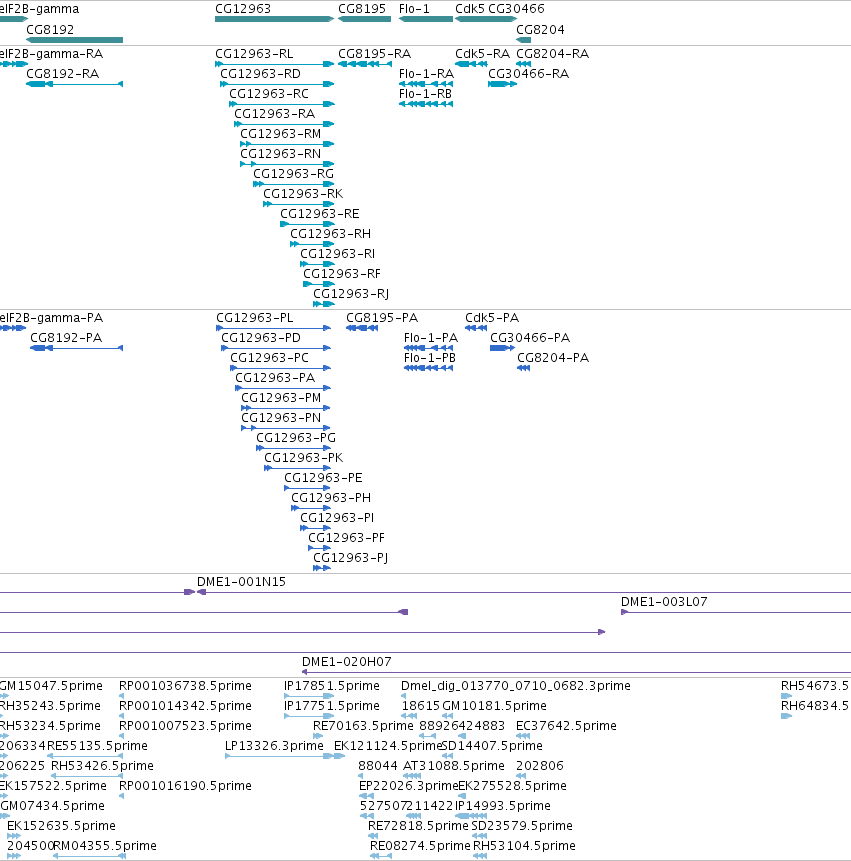Click the CG8195-RA transcript
This screenshot has width=851, height=861.
click(365, 64)
